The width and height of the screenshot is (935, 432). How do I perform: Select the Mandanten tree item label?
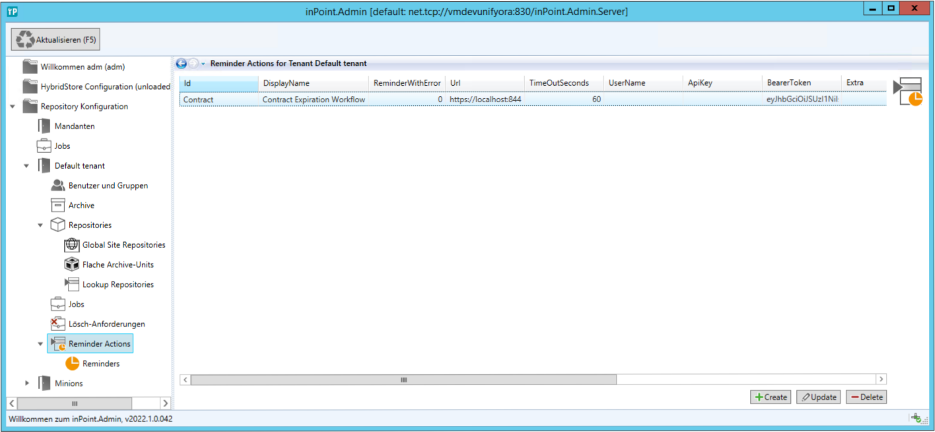(x=75, y=126)
